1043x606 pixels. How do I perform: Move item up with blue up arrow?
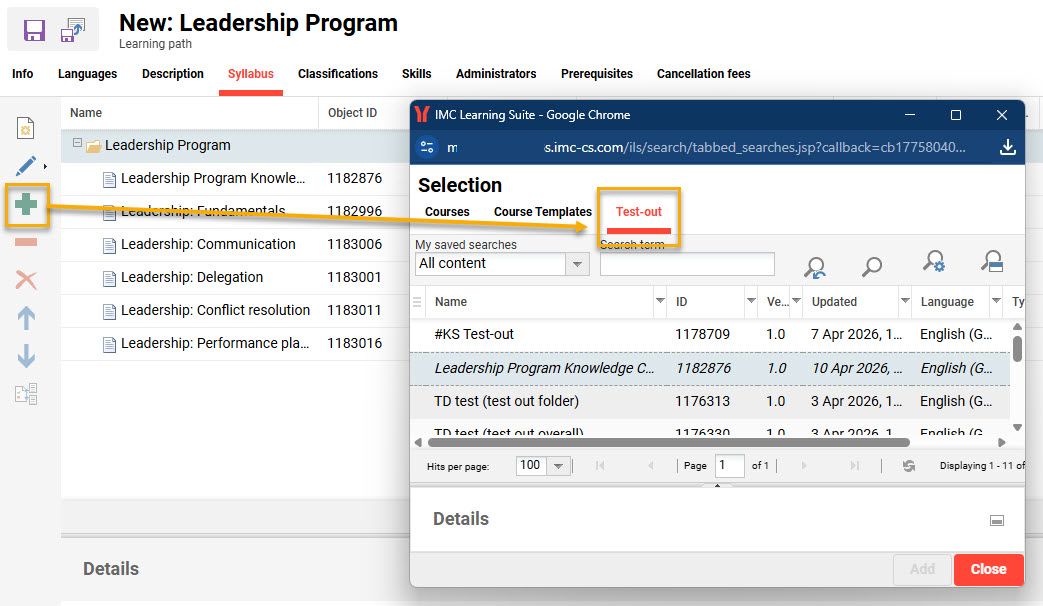27,318
